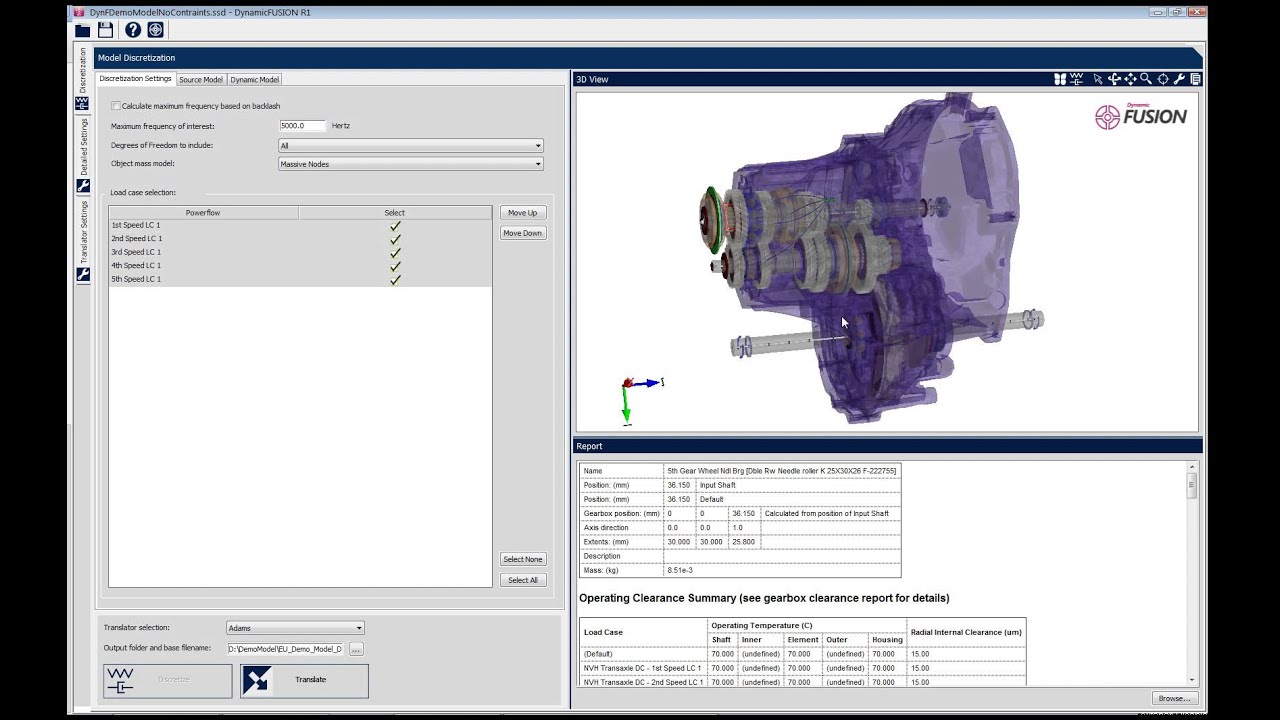Open help via the question mark icon

pos(132,30)
